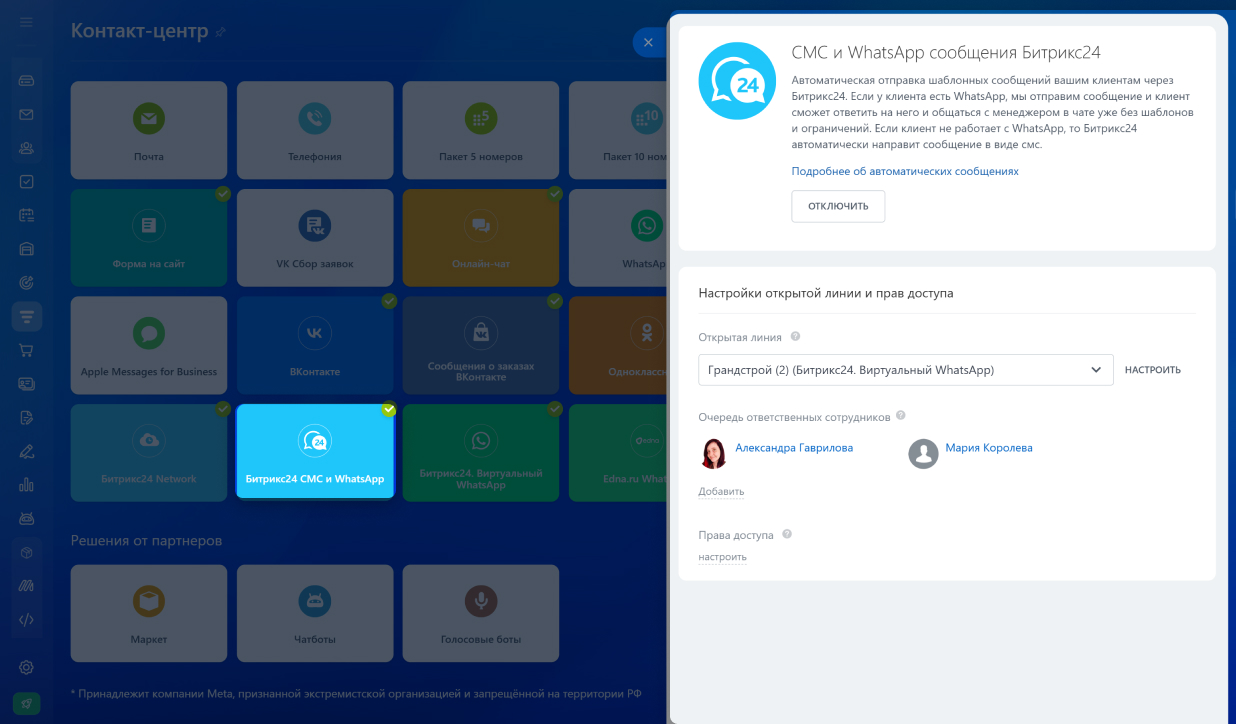The image size is (1236, 724).
Task: Open the target goal icon in the sidebar
Action: pos(26,283)
